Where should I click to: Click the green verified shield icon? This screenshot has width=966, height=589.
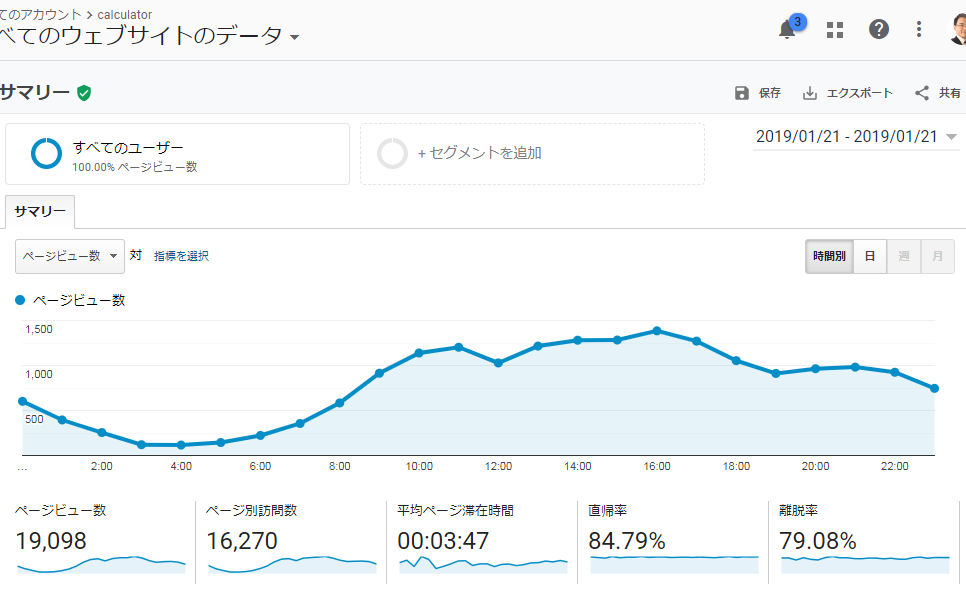coord(84,93)
